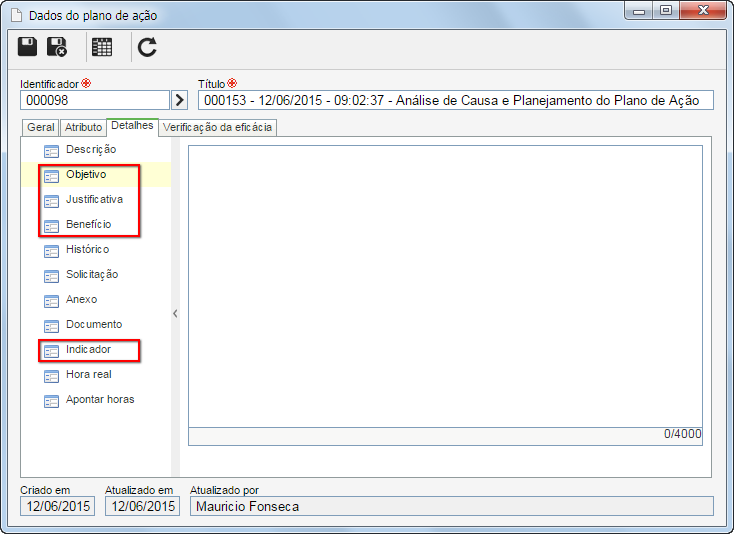The image size is (734, 534).
Task: Click the Save floppy disk icon
Action: click(27, 47)
